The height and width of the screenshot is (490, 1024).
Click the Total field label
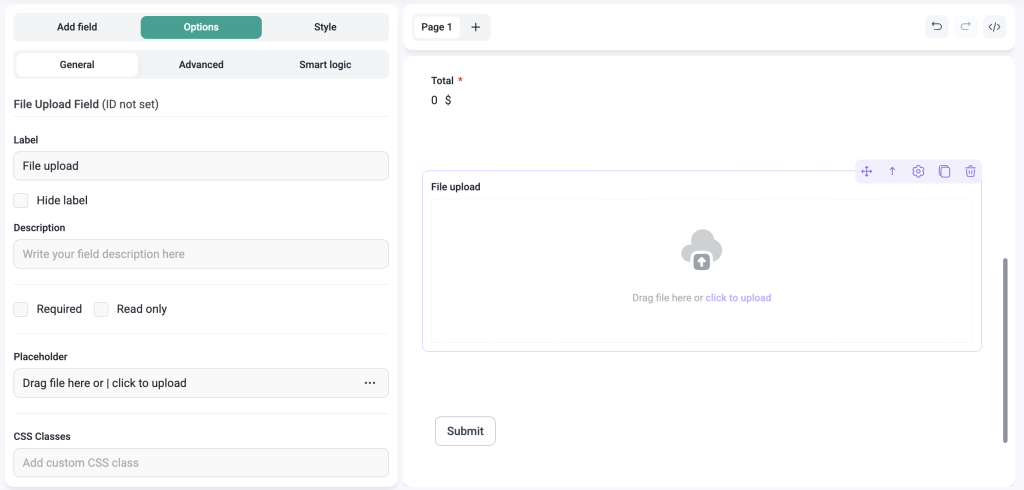point(442,80)
